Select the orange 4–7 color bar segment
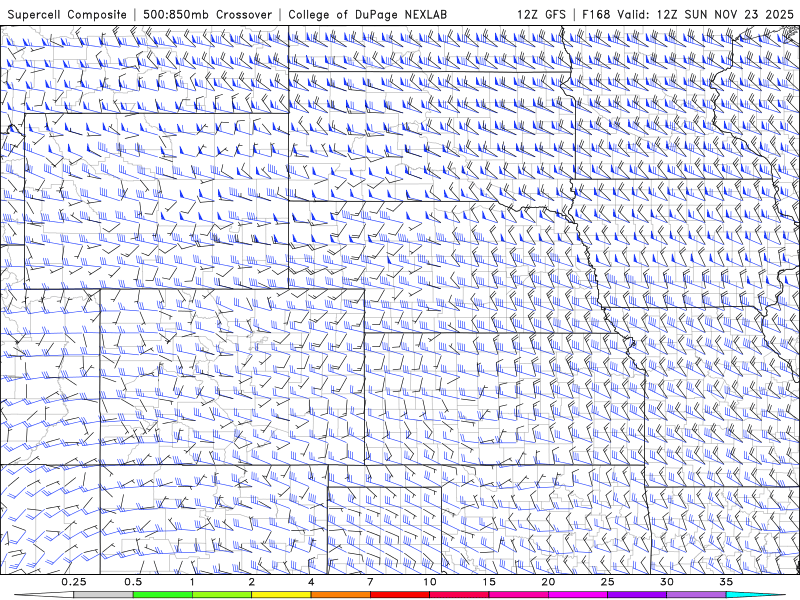This screenshot has height=600, width=800. tap(340, 595)
